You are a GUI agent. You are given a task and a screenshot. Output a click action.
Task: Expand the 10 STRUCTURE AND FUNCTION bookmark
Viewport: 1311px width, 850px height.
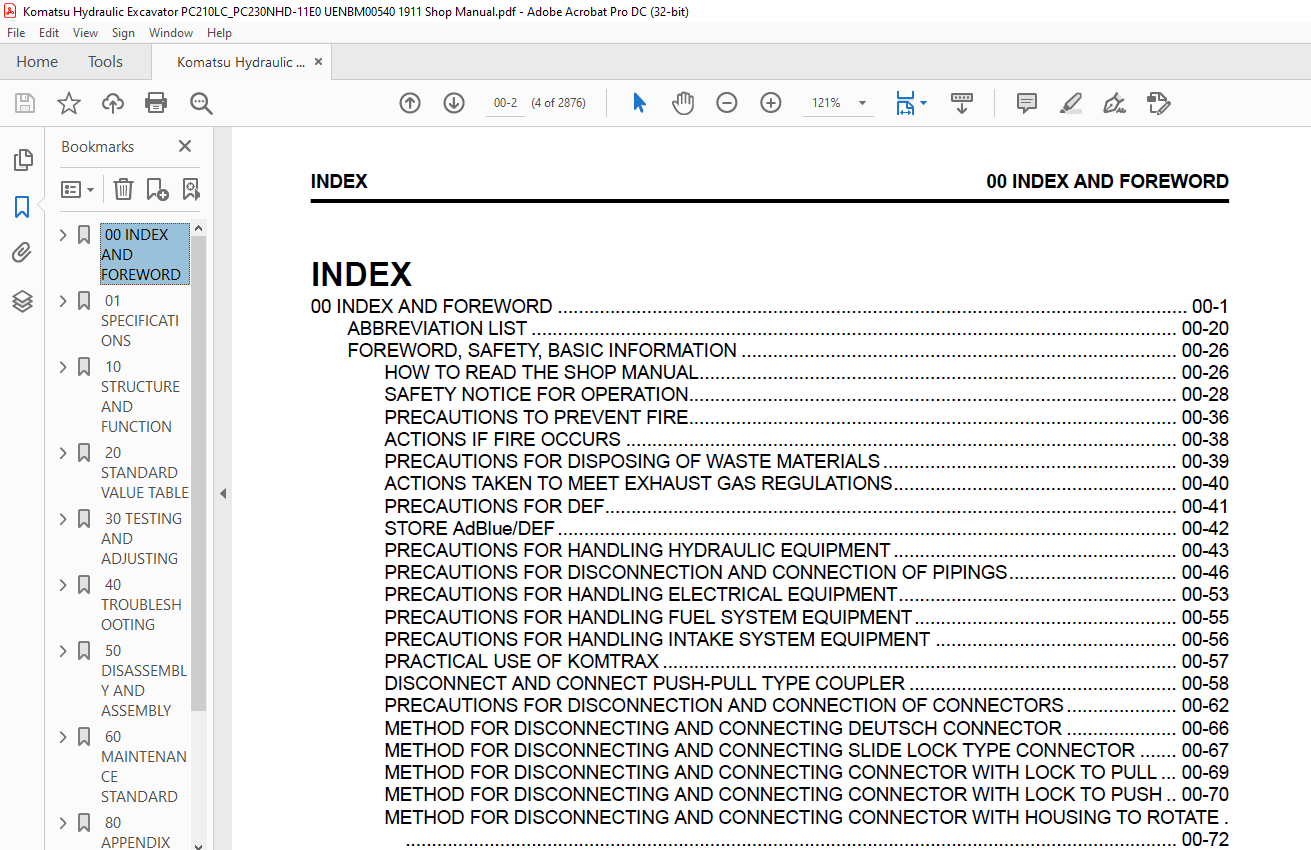(63, 367)
